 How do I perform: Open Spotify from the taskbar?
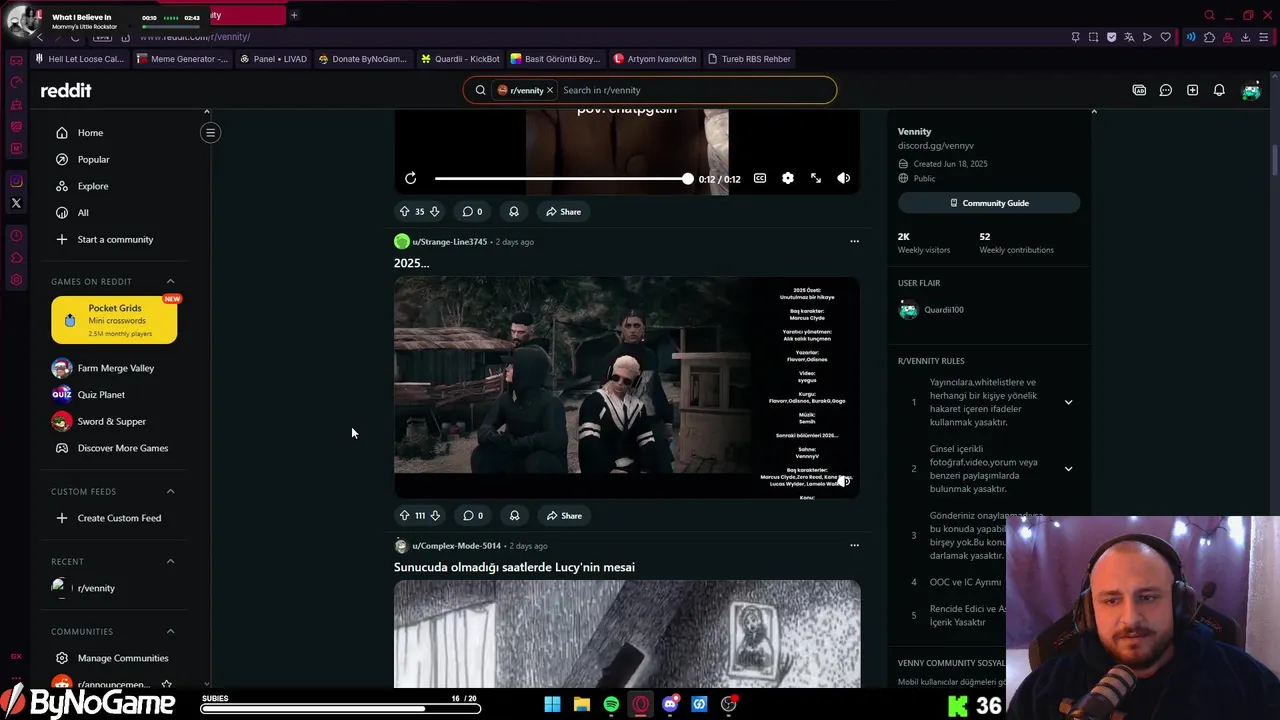[611, 704]
